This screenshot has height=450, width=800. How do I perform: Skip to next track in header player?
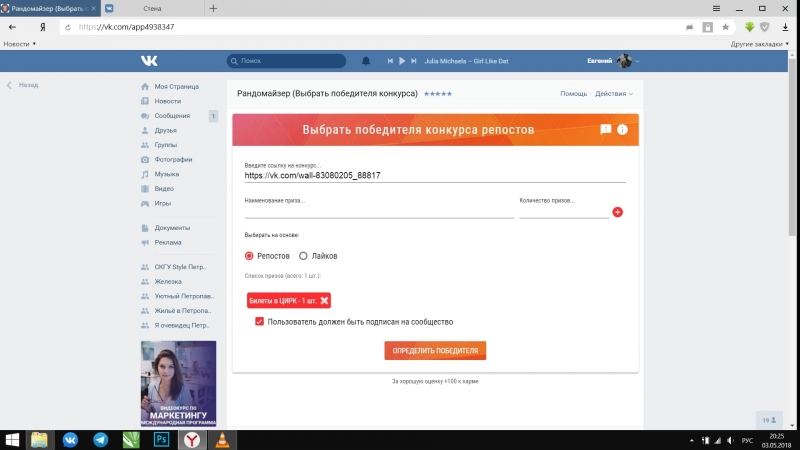[x=414, y=61]
